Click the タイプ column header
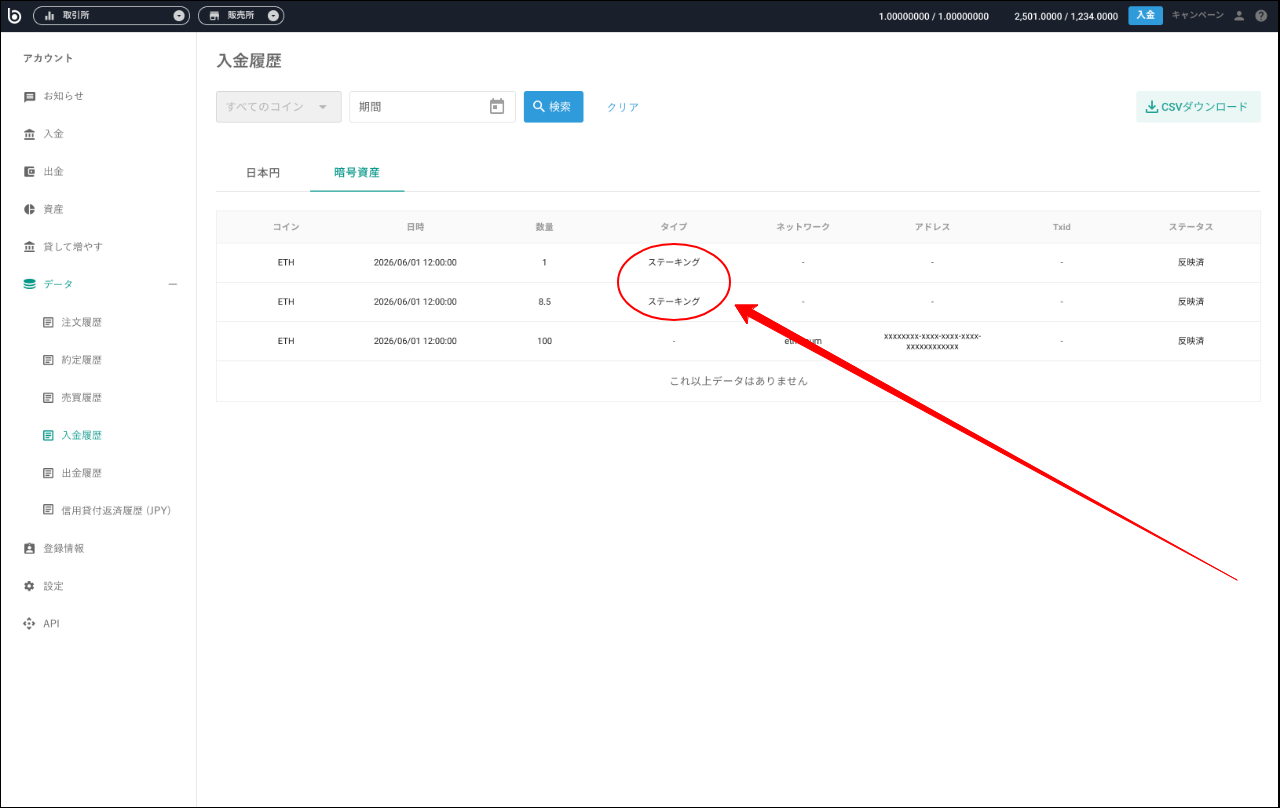The height and width of the screenshot is (808, 1280). tap(674, 227)
